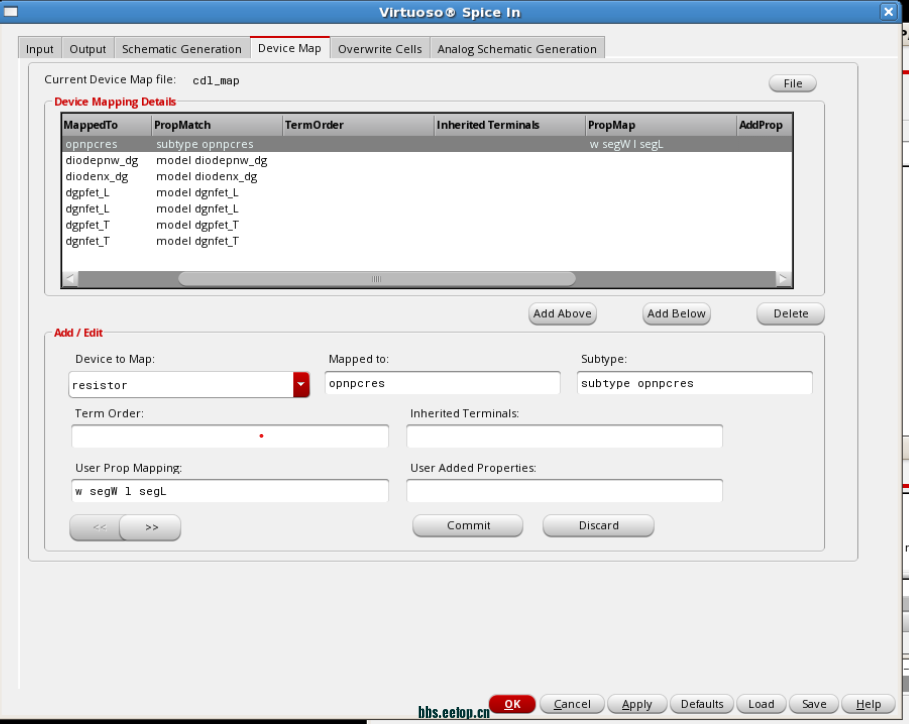Click the Load button
Image resolution: width=909 pixels, height=724 pixels.
click(761, 704)
